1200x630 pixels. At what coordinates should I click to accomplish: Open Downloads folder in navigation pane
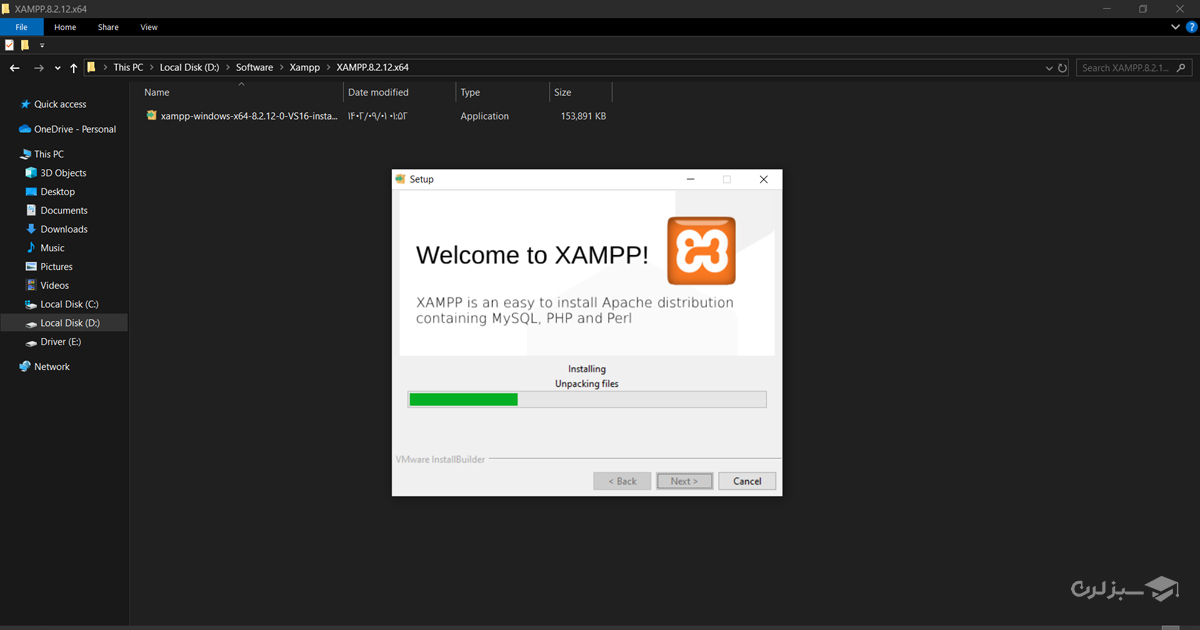(64, 229)
